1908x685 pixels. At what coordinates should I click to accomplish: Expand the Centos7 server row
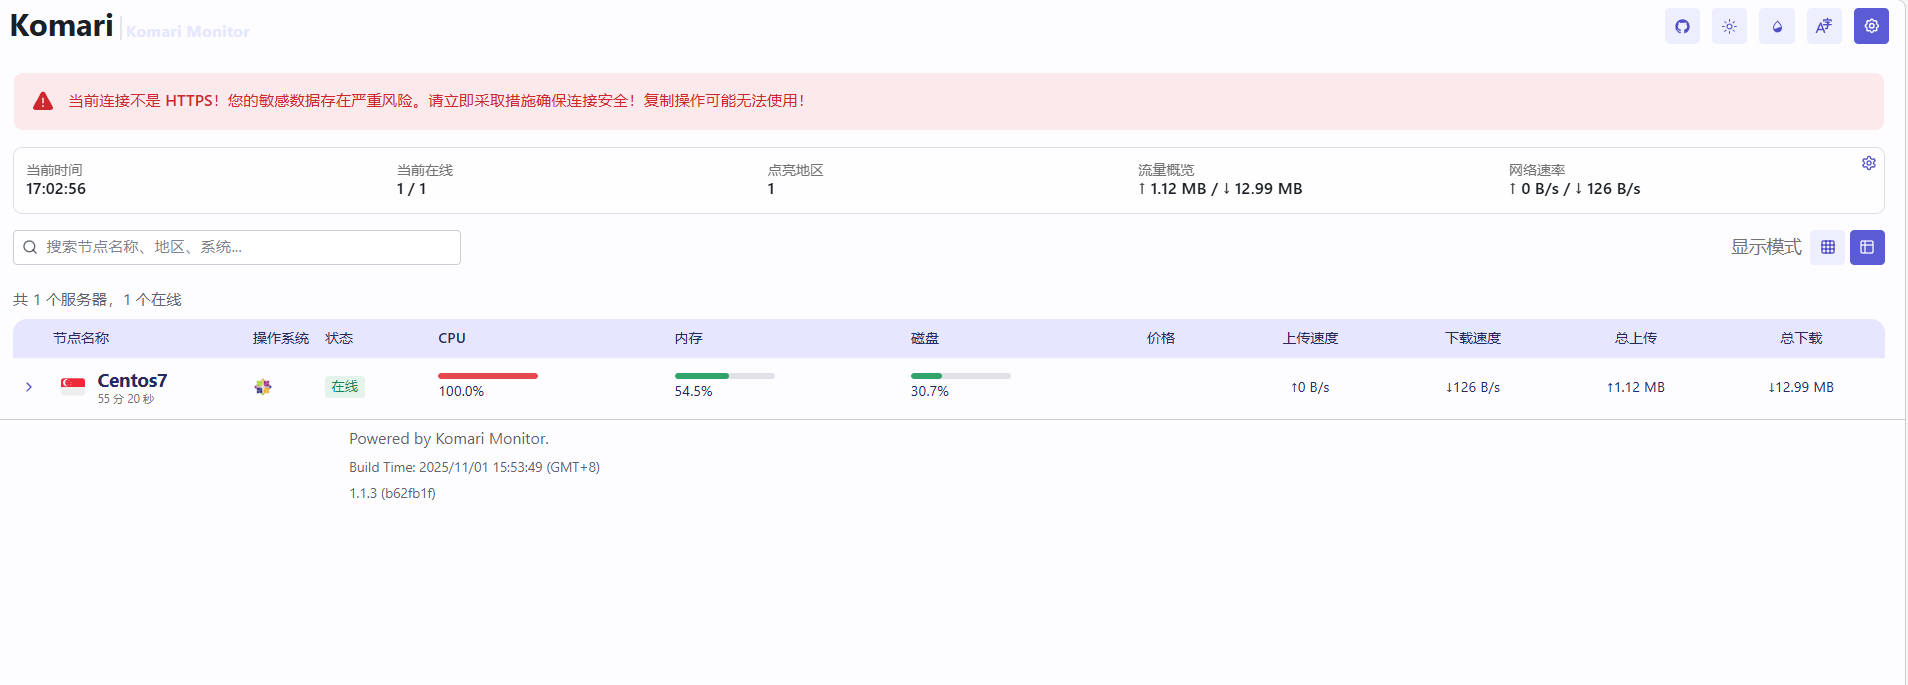pyautogui.click(x=29, y=387)
